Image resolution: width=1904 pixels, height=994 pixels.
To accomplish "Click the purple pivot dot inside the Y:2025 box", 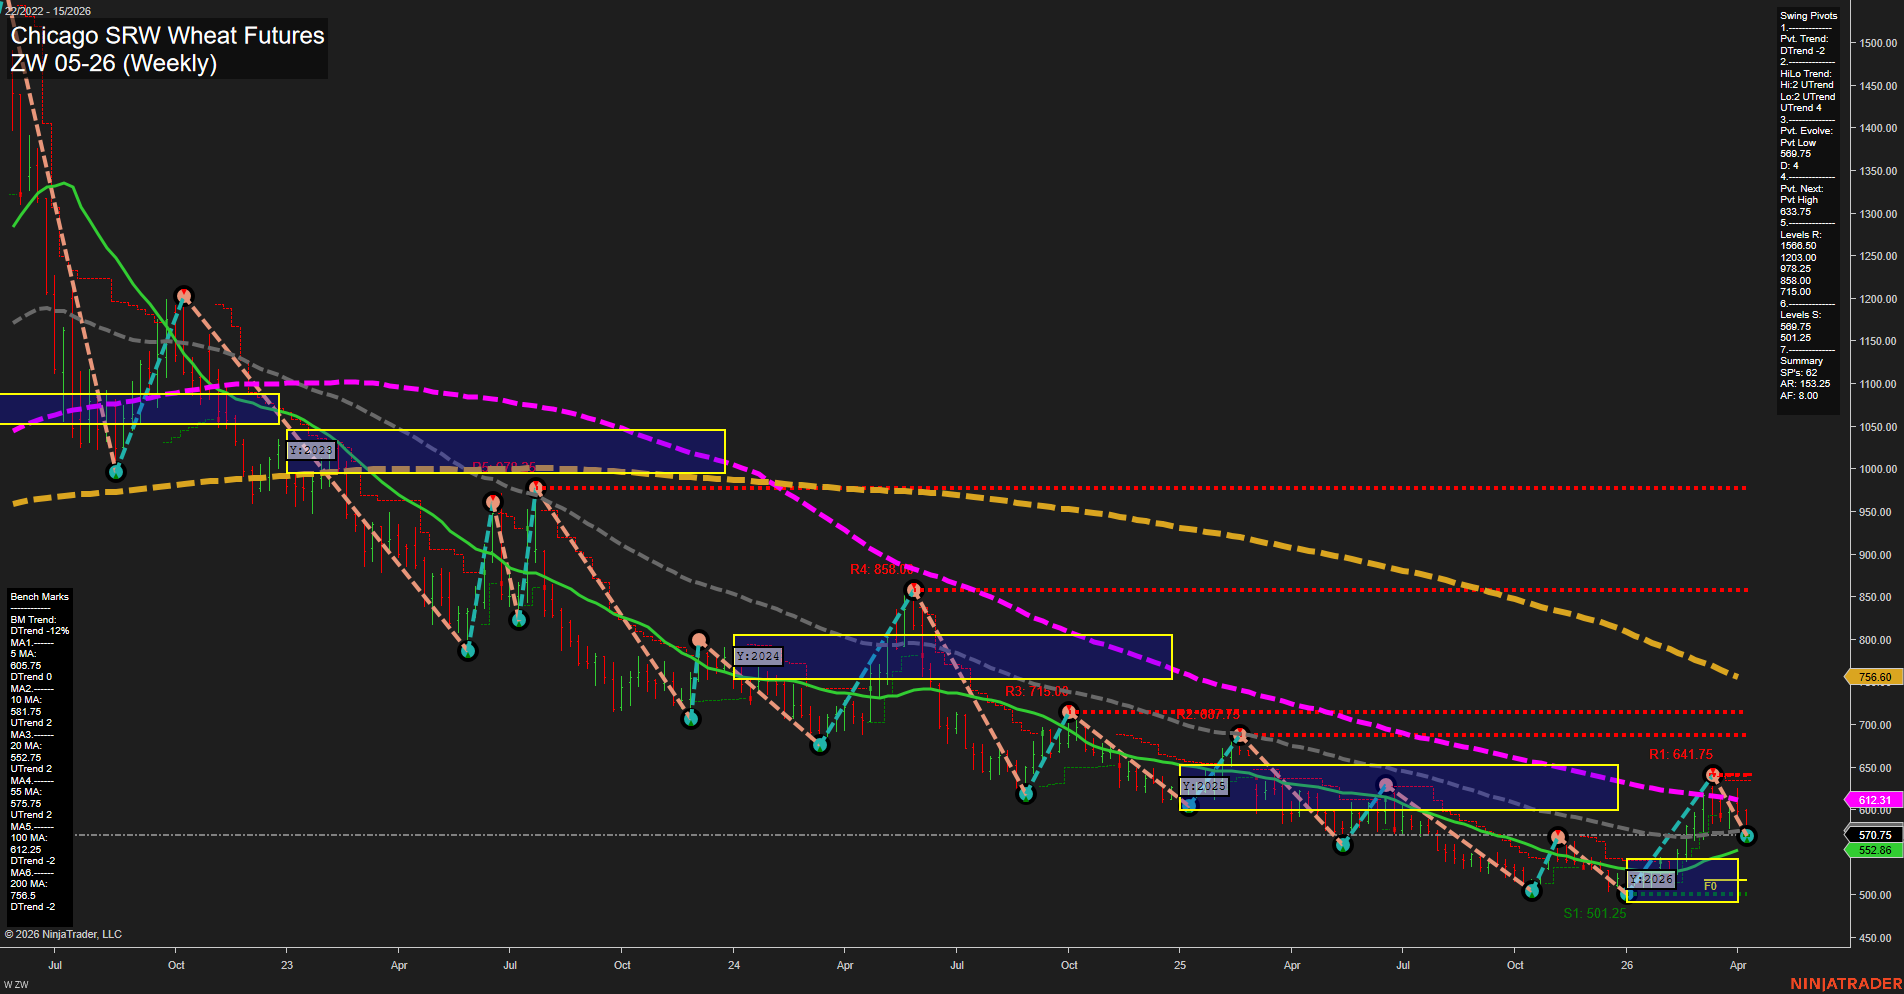I will click(x=1385, y=784).
